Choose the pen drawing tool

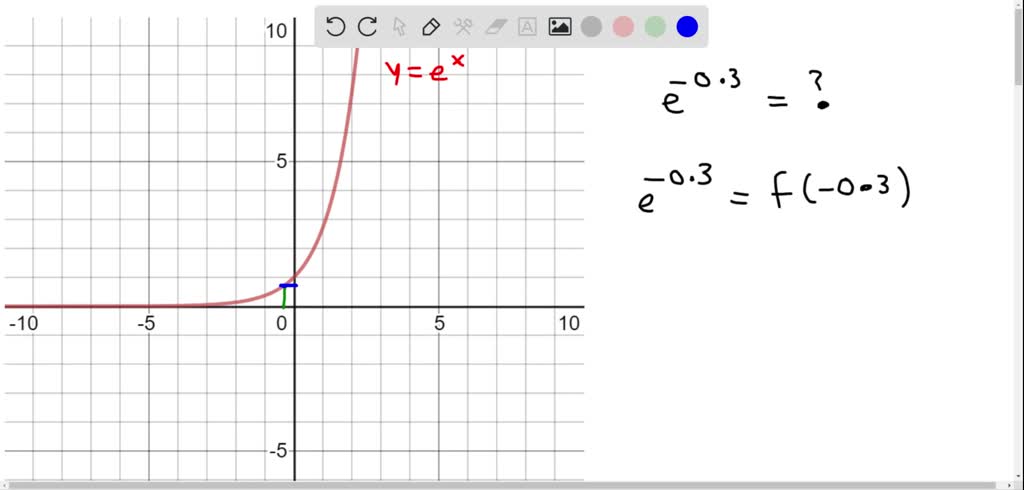431,27
